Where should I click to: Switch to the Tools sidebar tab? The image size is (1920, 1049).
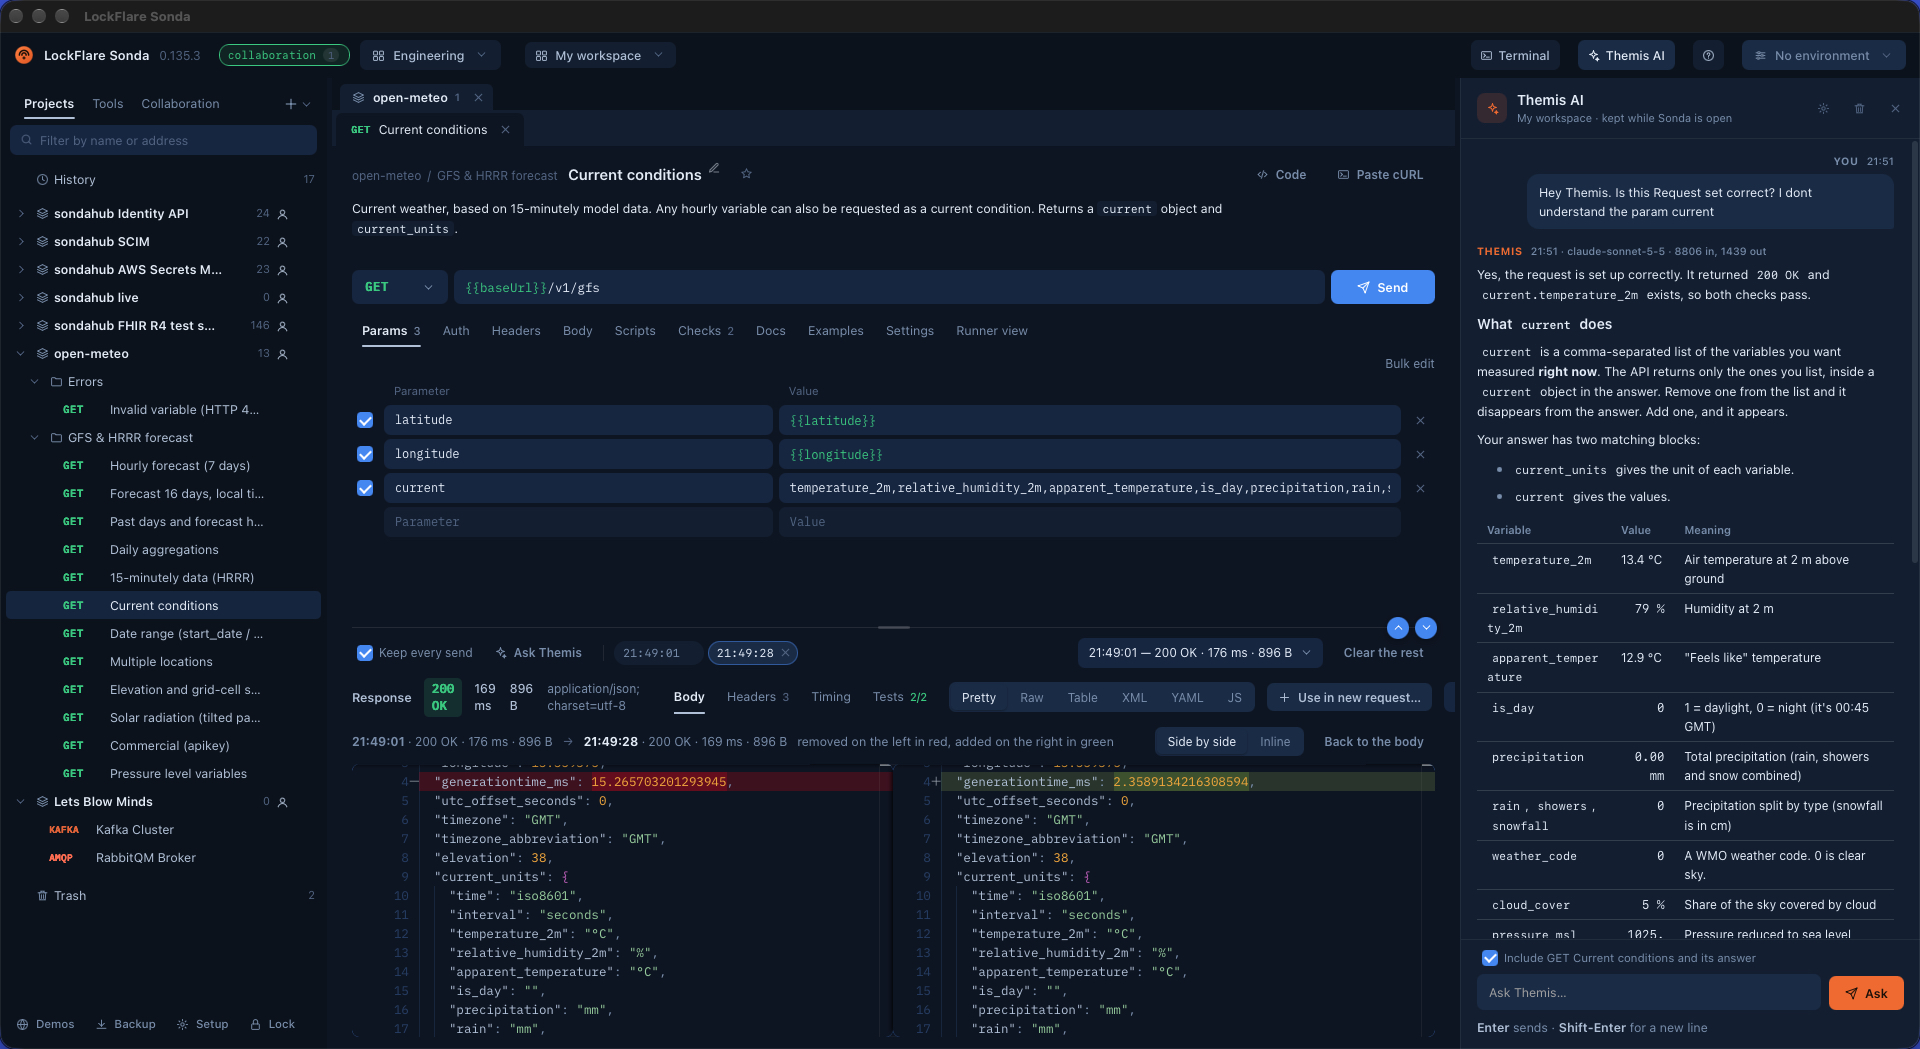[108, 104]
